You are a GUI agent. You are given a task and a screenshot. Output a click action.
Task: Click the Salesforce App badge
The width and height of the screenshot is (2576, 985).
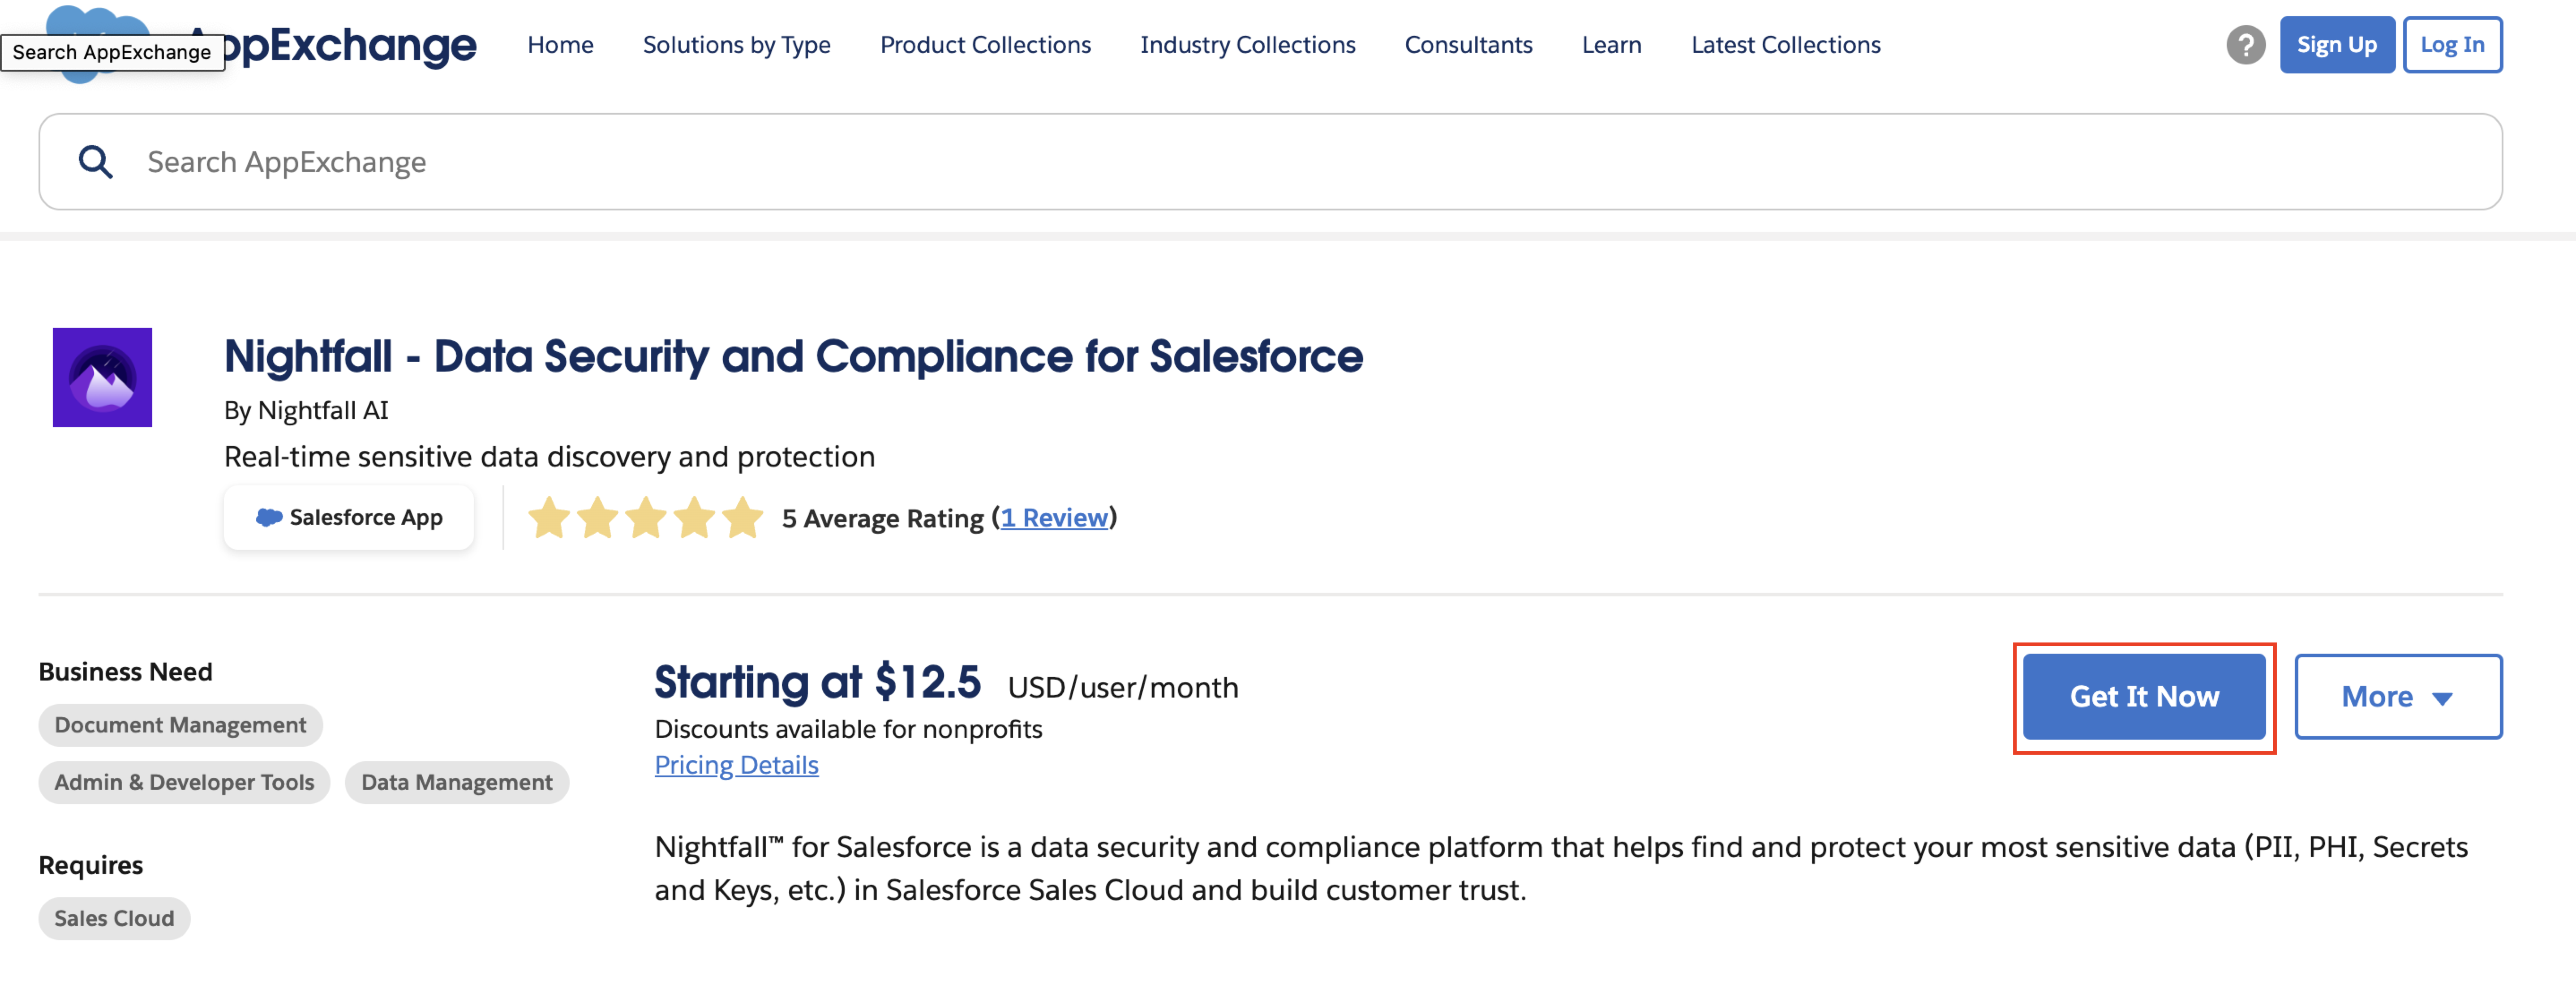click(x=348, y=517)
